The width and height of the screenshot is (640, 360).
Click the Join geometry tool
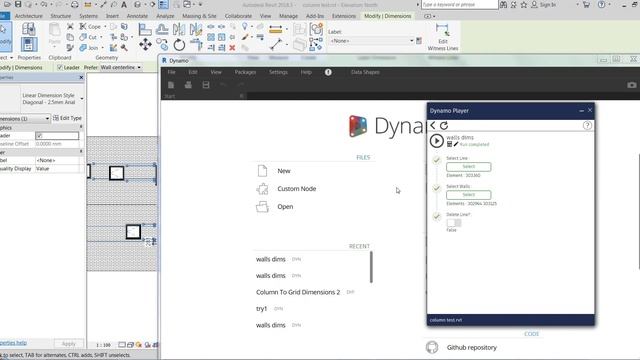(x=89, y=48)
